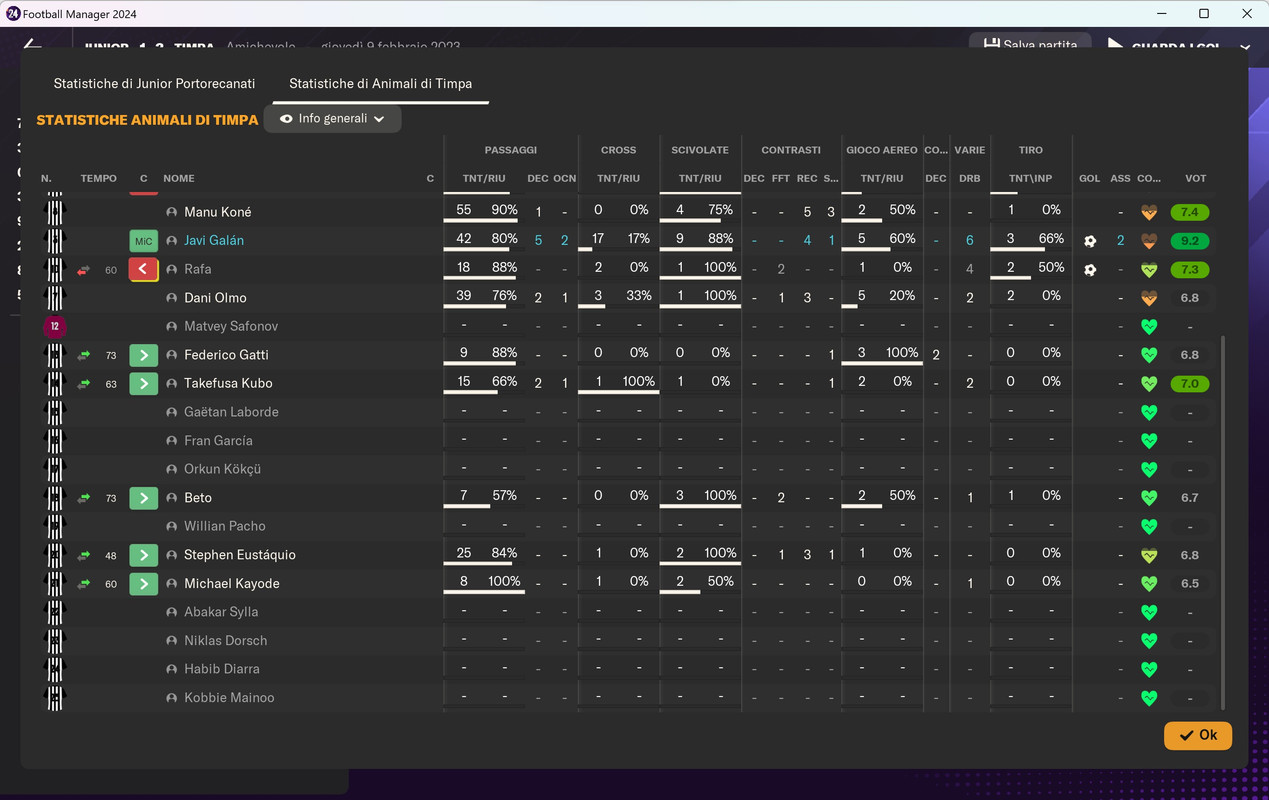Open player Dani Olmo
Screen dimensions: 1269x800
tap(215, 298)
